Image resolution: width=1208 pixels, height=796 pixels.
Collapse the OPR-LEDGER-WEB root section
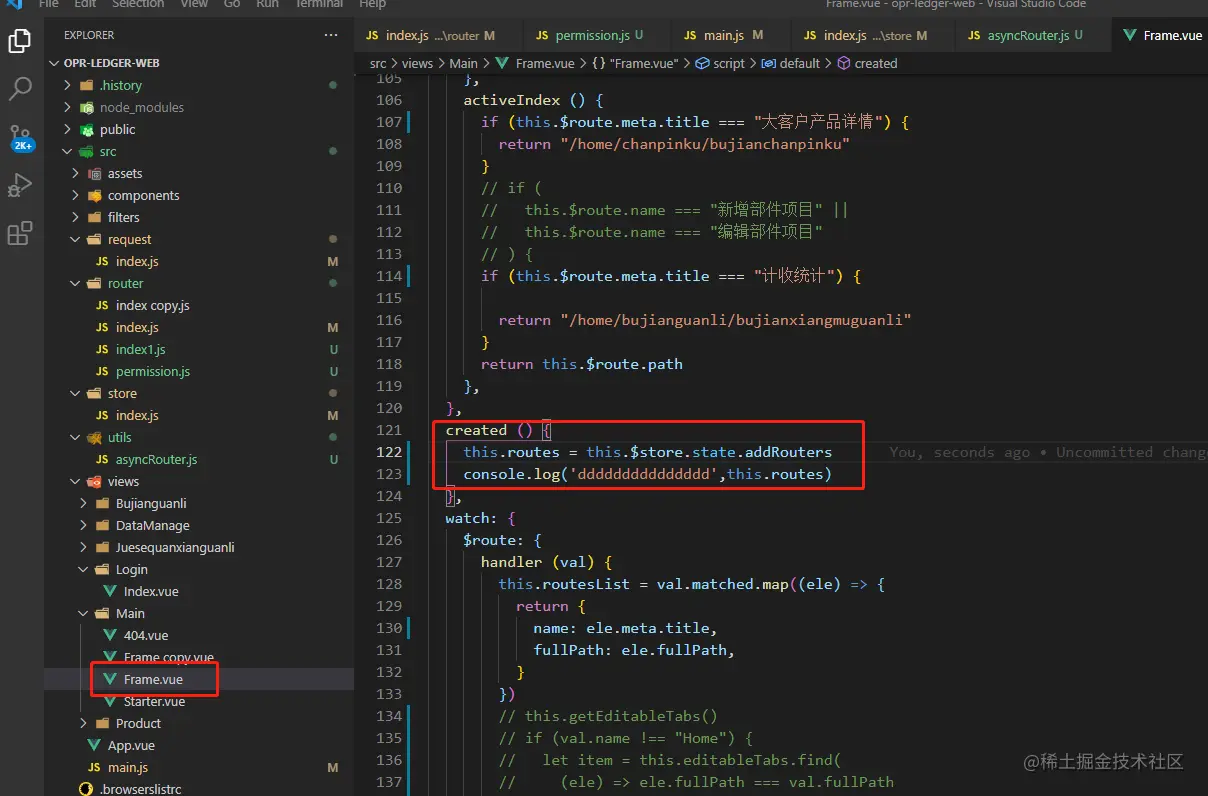click(x=55, y=63)
